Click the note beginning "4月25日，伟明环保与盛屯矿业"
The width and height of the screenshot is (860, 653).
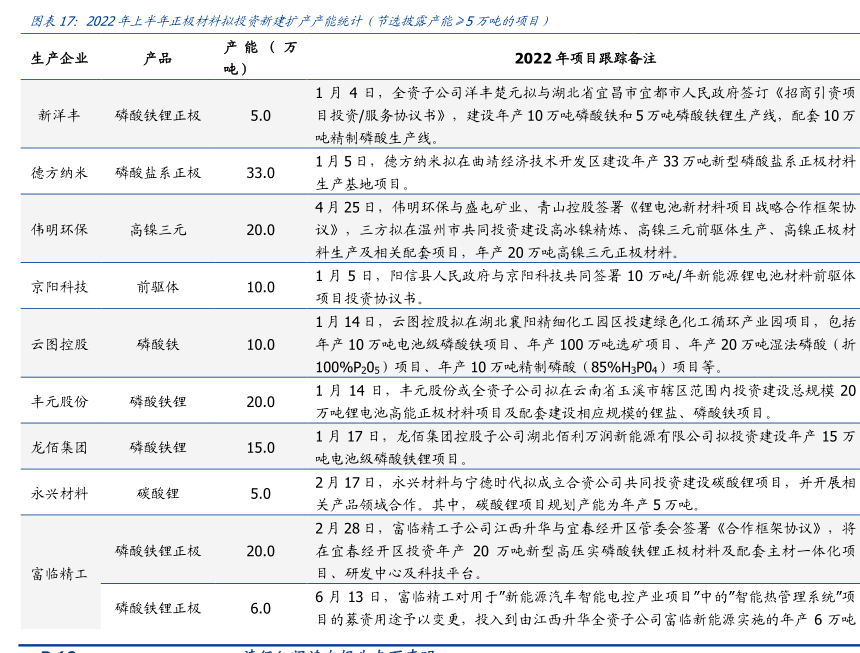pos(585,230)
